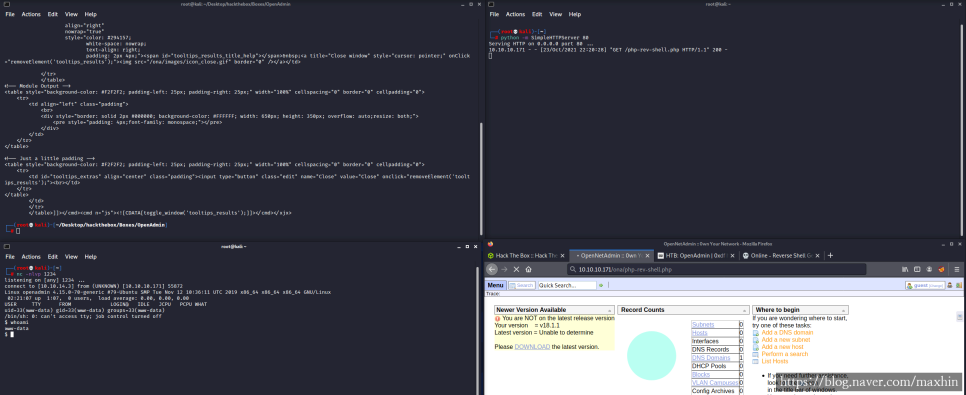Open a new Firefox tab with plus
966x395 pixels.
pyautogui.click(x=830, y=255)
